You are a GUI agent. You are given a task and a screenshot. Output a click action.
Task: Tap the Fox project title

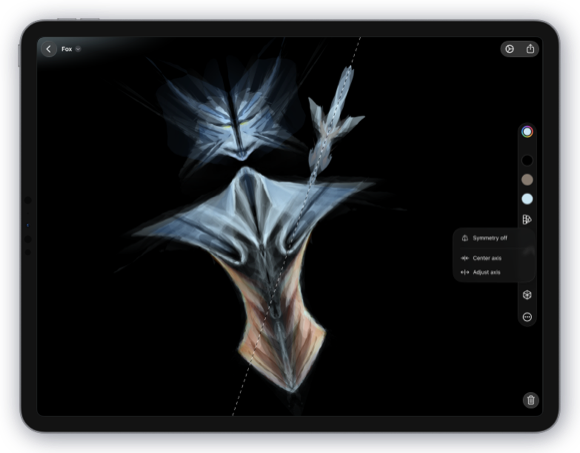pos(67,49)
